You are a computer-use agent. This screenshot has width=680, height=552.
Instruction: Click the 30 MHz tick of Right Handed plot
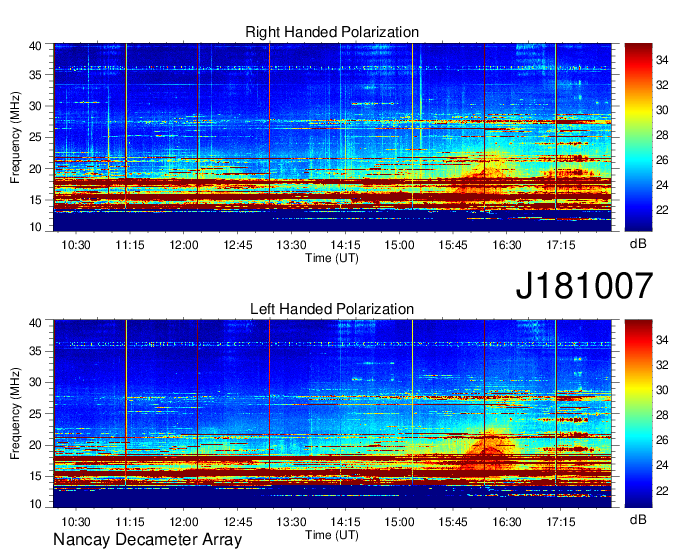(35, 106)
